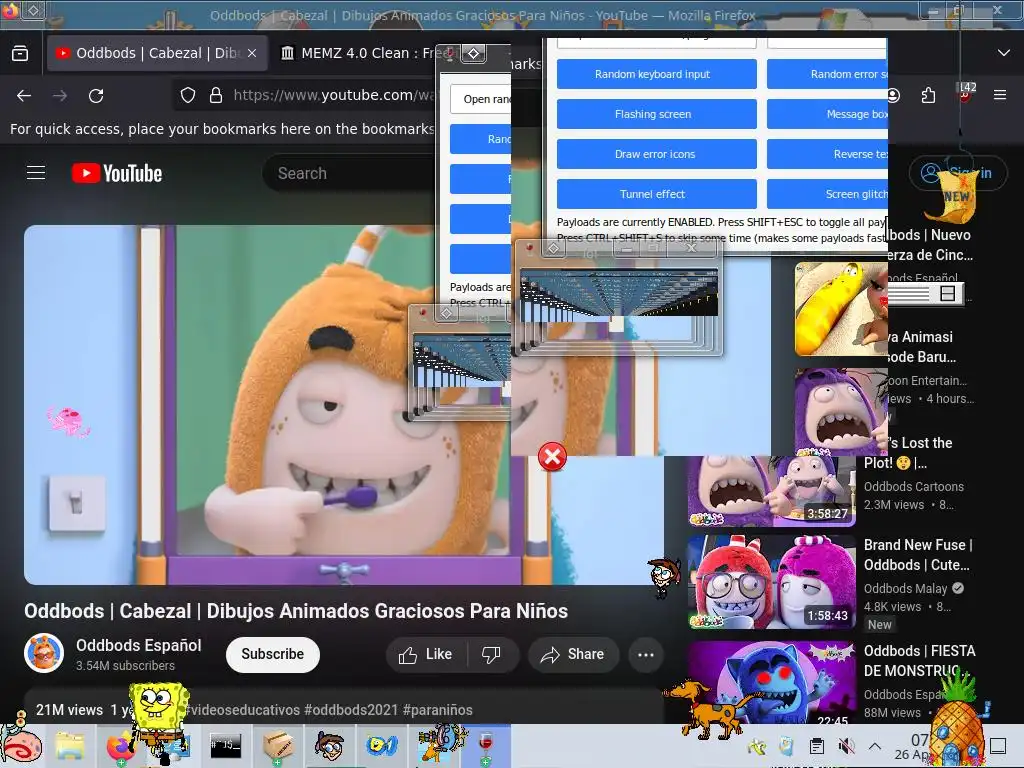The height and width of the screenshot is (768, 1024).
Task: Show site security padlock info
Action: [216, 95]
